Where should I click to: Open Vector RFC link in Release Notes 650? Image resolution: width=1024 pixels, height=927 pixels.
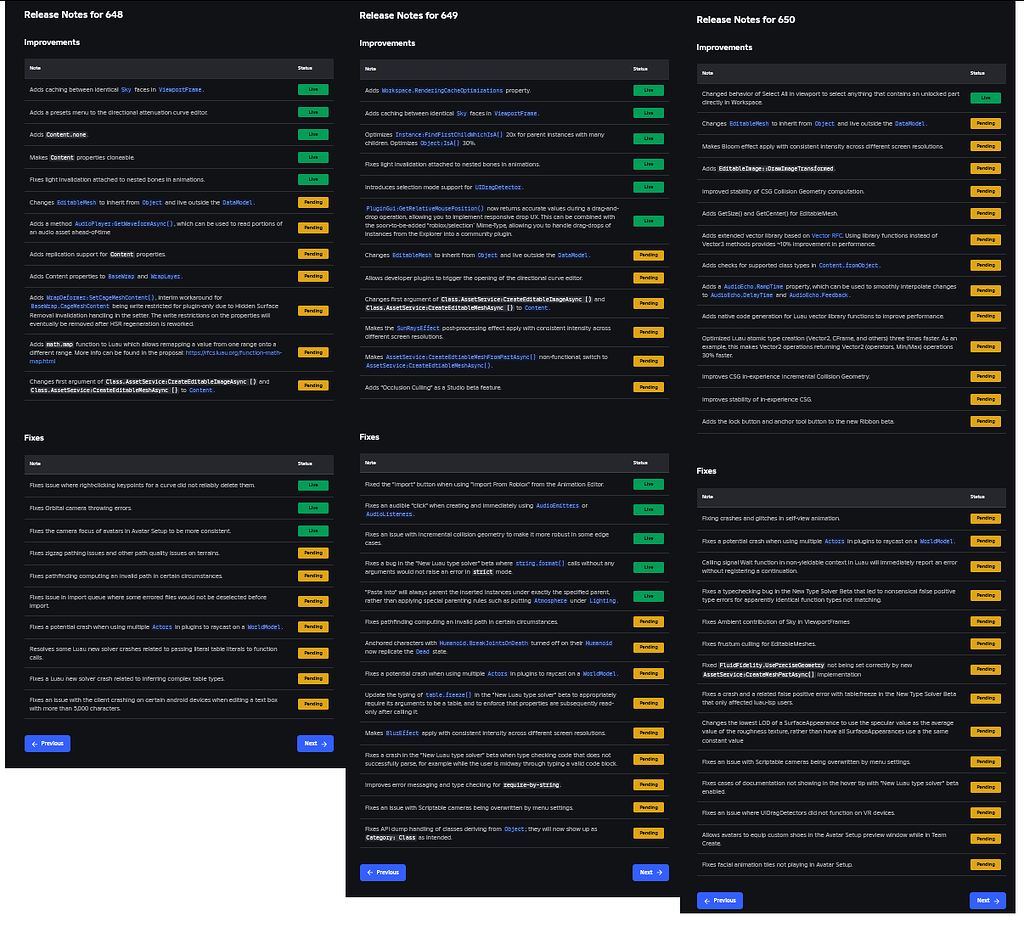(827, 236)
